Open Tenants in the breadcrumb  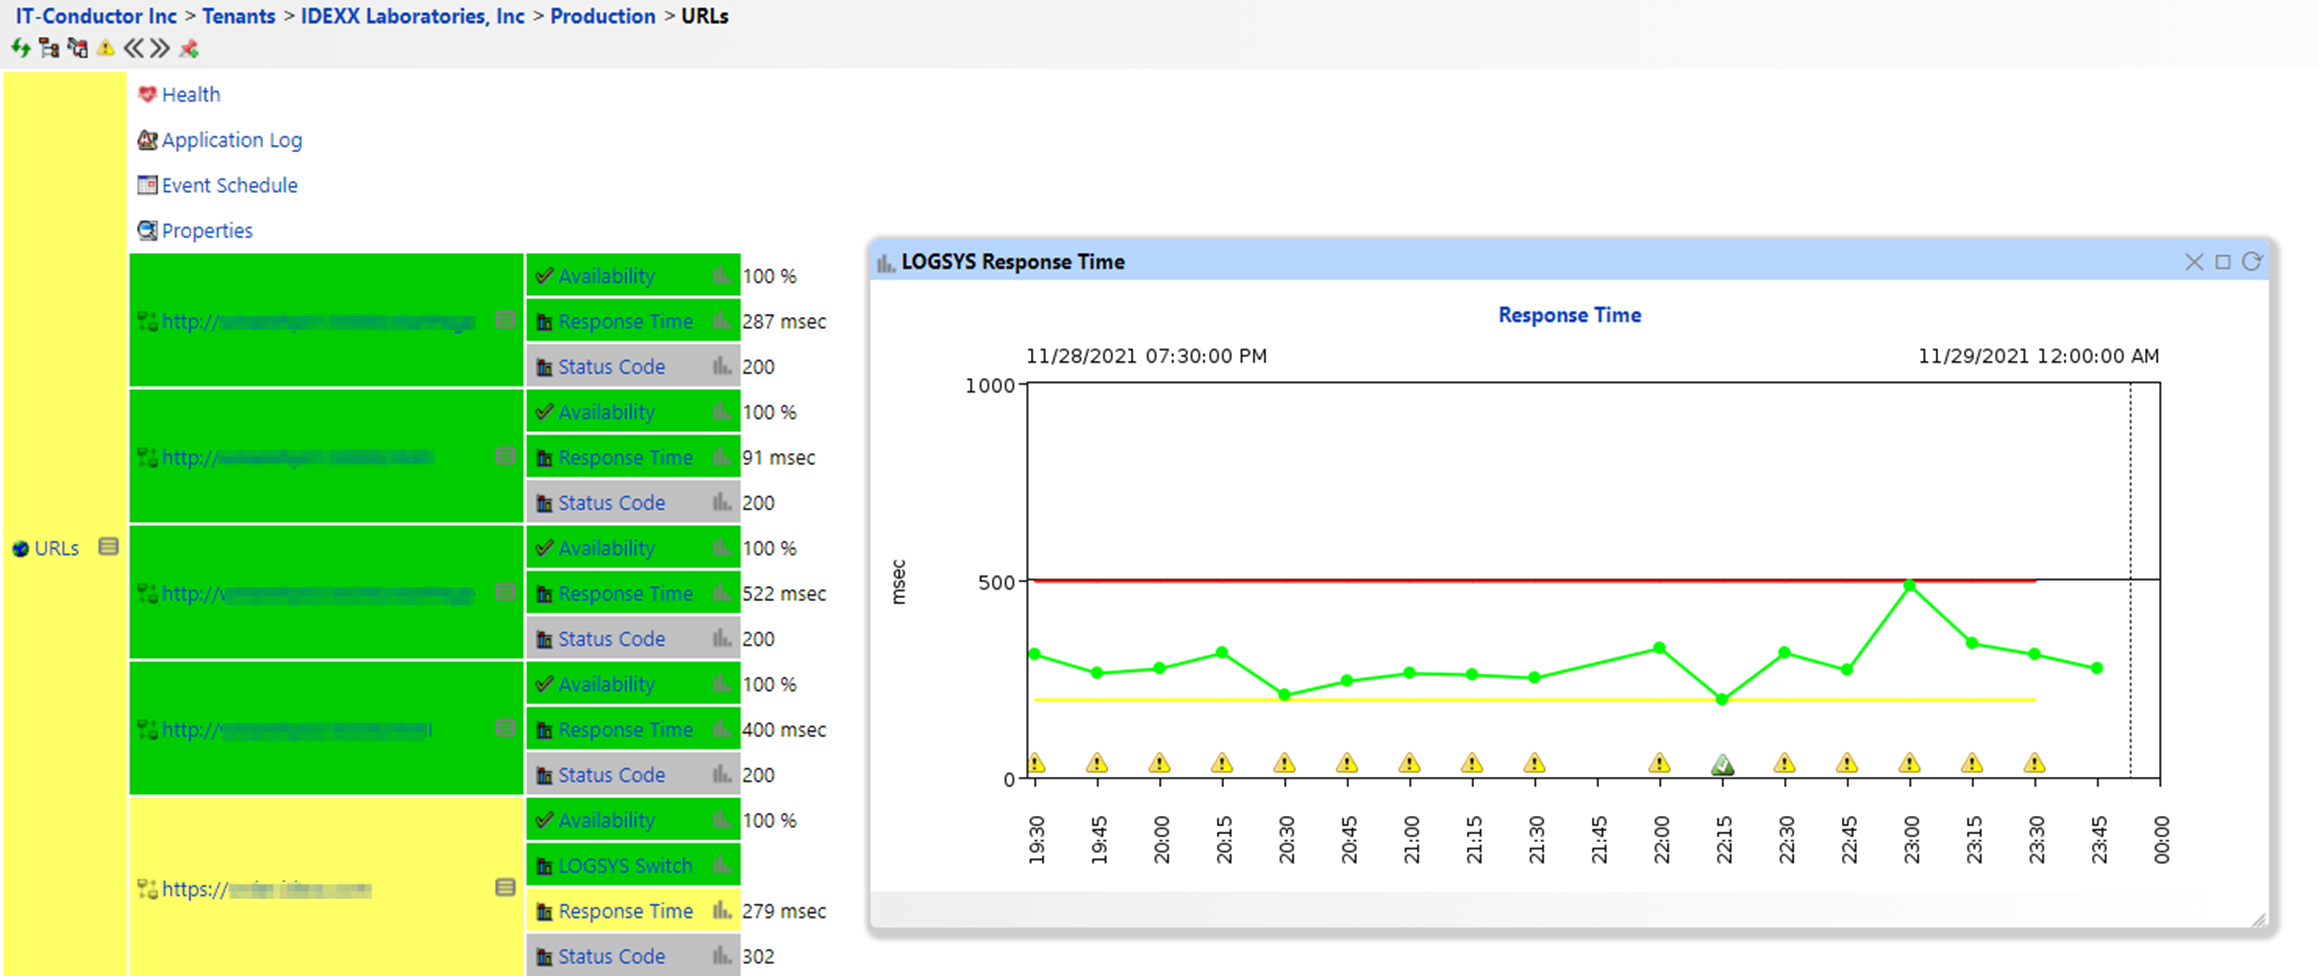239,16
